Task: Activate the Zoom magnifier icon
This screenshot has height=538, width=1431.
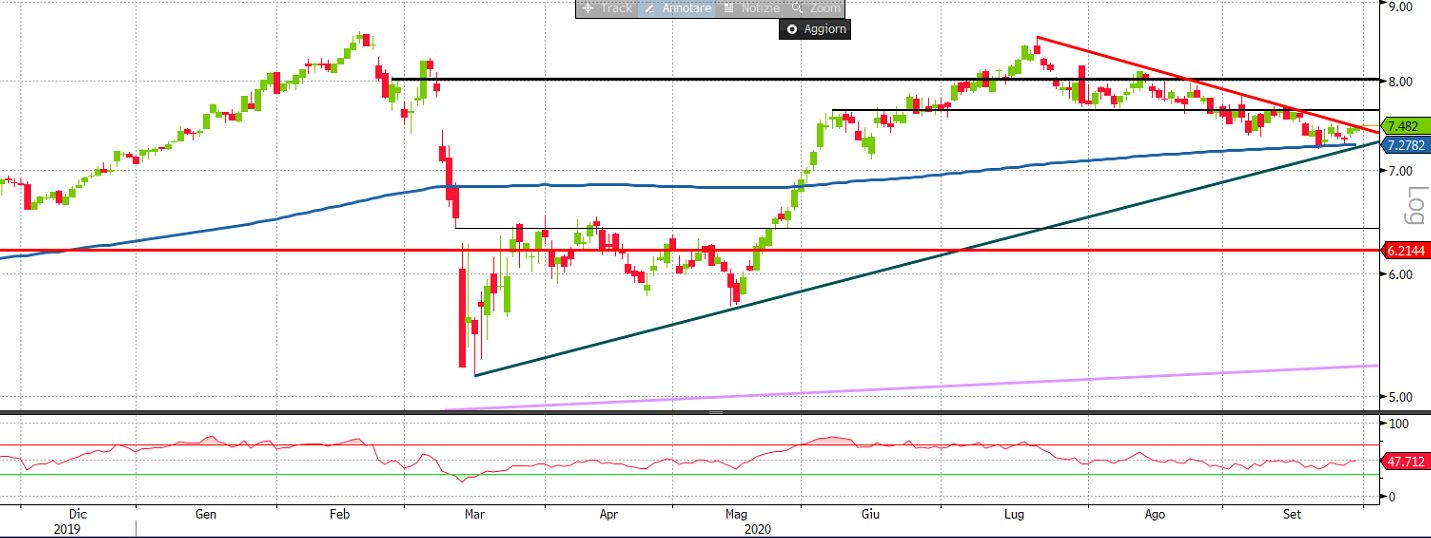Action: 798,8
